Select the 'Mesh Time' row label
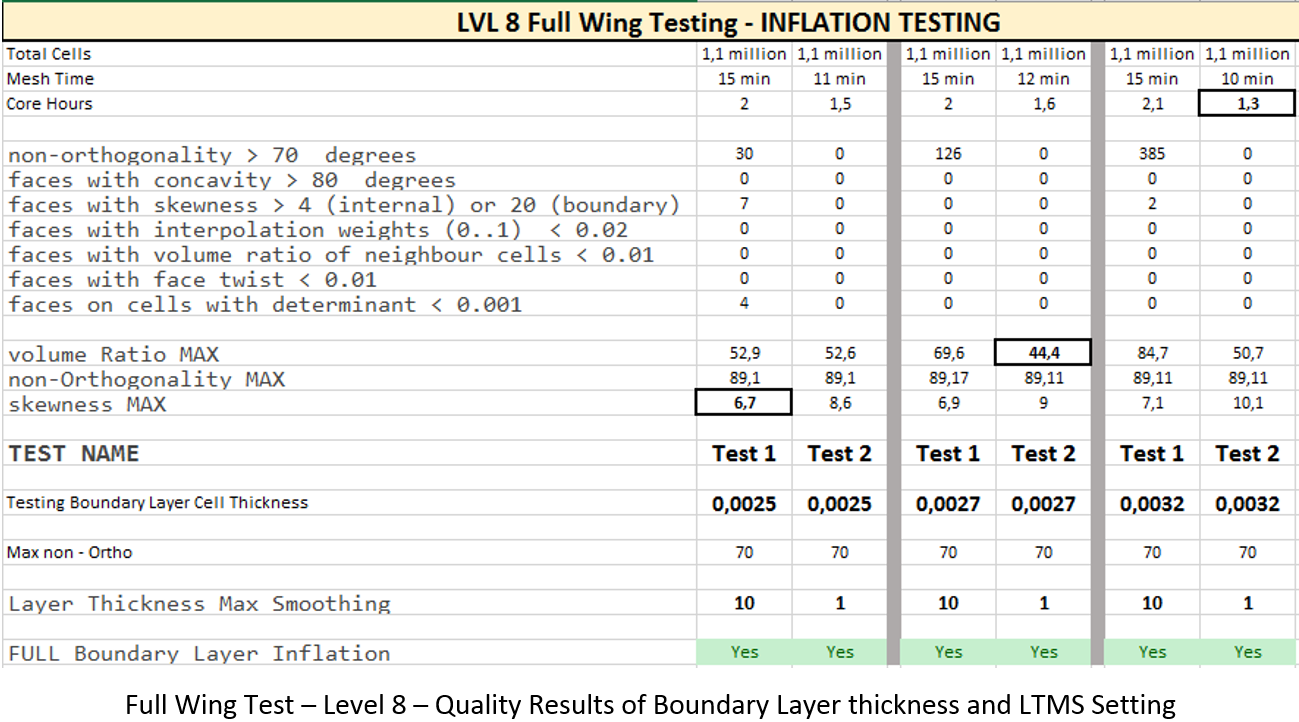 [48, 79]
